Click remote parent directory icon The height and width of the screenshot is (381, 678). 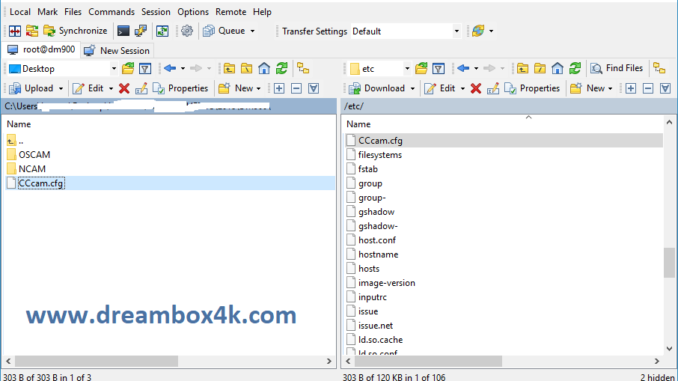coord(522,68)
